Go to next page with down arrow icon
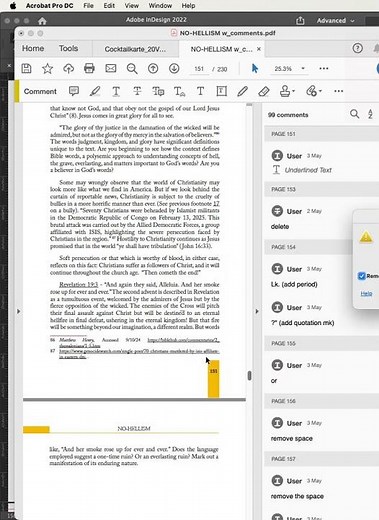Screen dimensions: 379x520 (x=174, y=69)
